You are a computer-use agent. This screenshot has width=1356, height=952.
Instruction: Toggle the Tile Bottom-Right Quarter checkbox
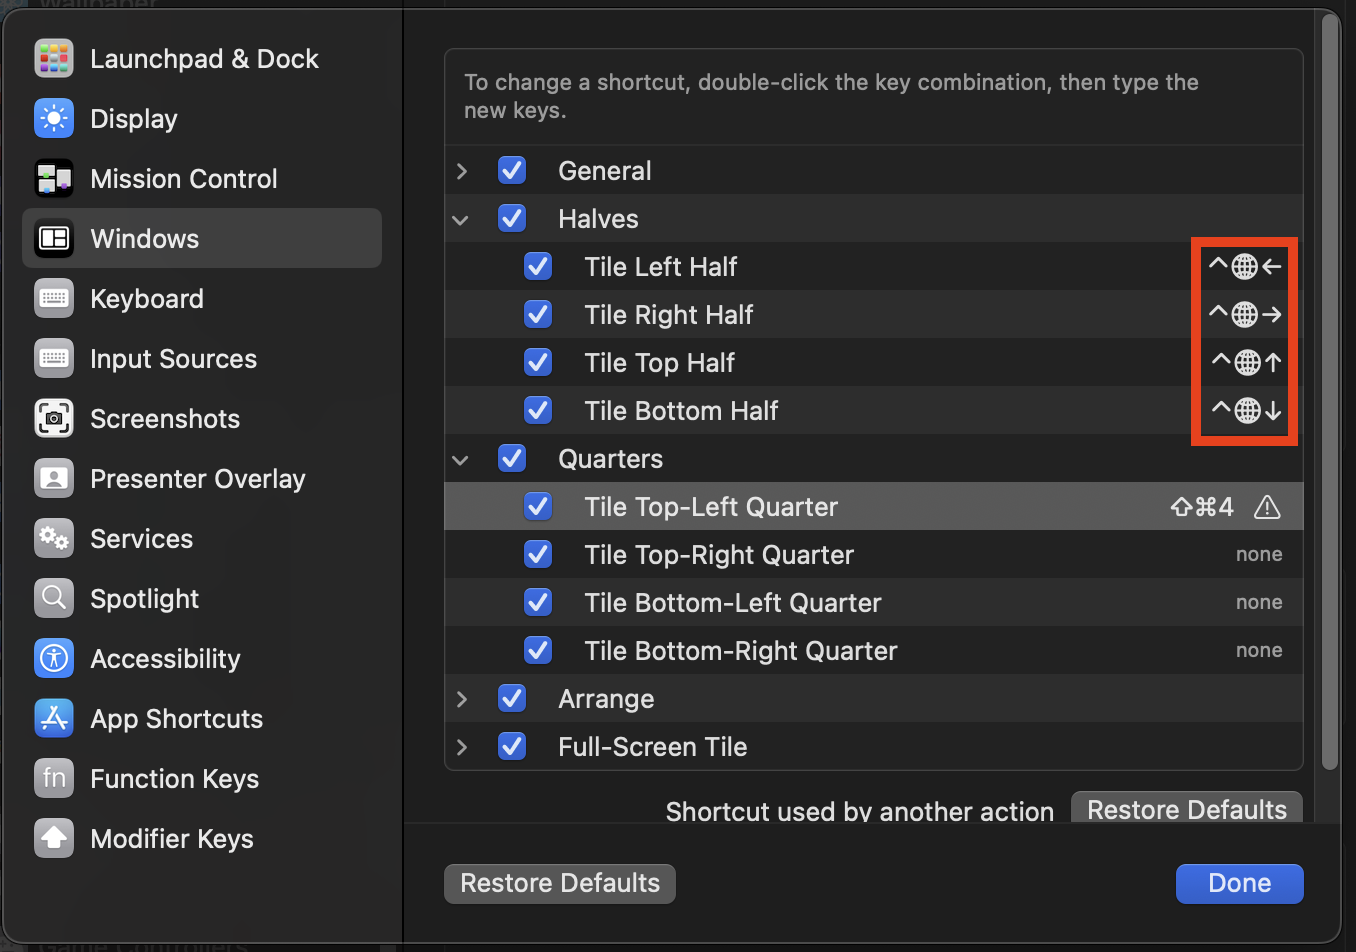(538, 651)
